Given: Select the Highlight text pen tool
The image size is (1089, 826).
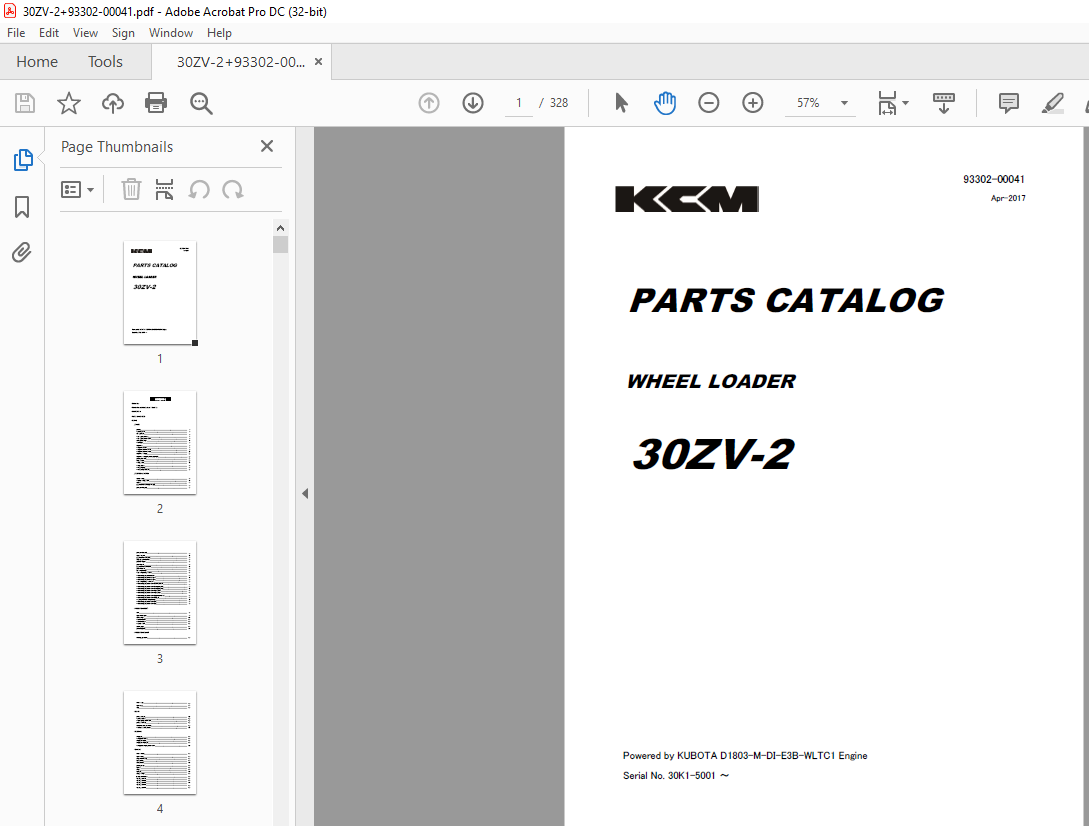Looking at the screenshot, I should tap(1053, 103).
